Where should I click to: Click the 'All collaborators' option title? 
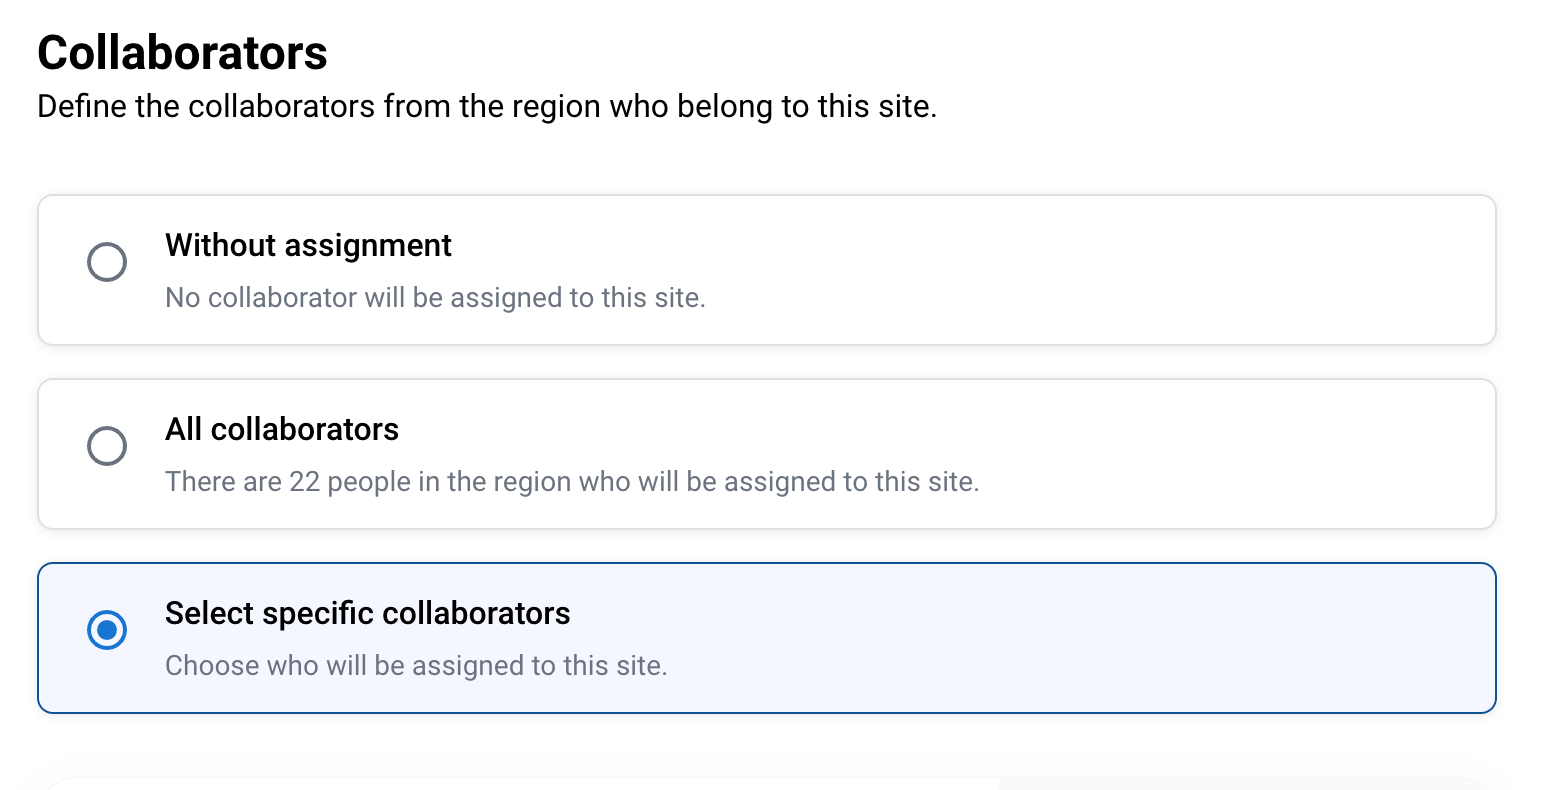pyautogui.click(x=282, y=429)
